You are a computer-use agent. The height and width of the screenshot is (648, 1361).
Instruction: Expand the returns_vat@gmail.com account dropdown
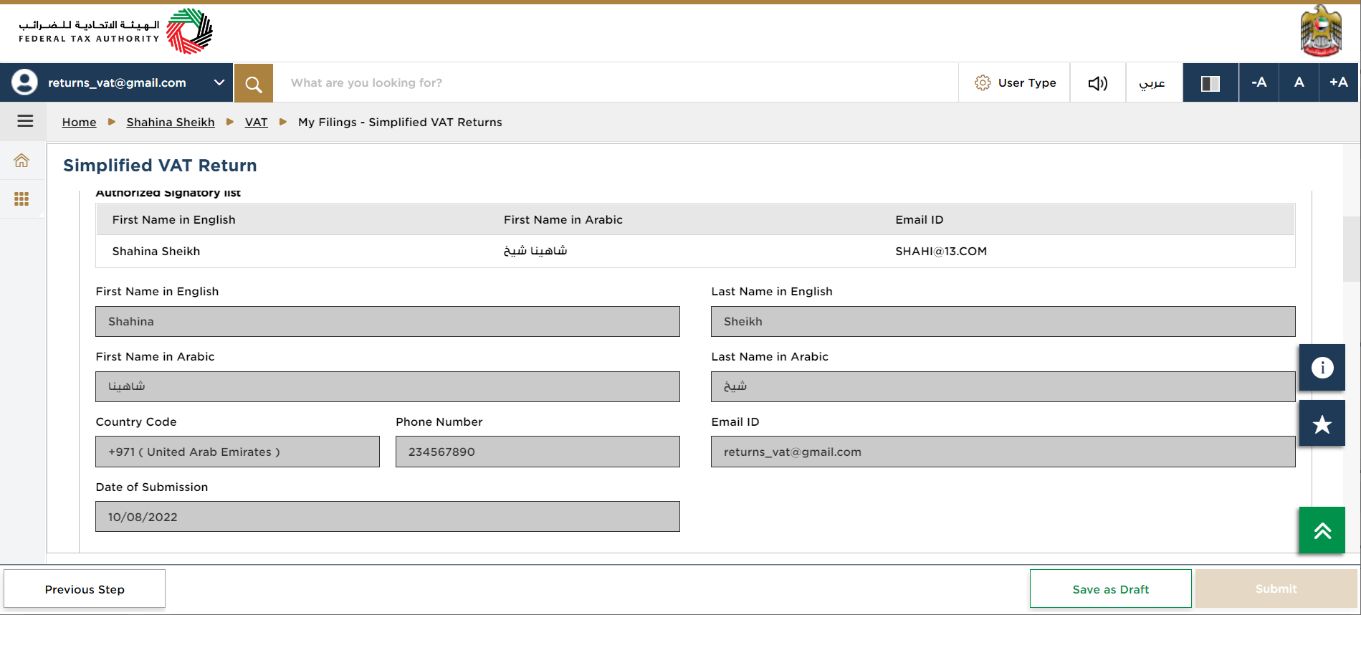[219, 83]
